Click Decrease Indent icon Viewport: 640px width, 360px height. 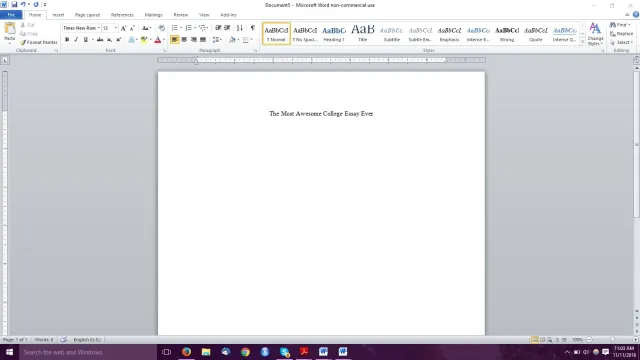point(218,28)
